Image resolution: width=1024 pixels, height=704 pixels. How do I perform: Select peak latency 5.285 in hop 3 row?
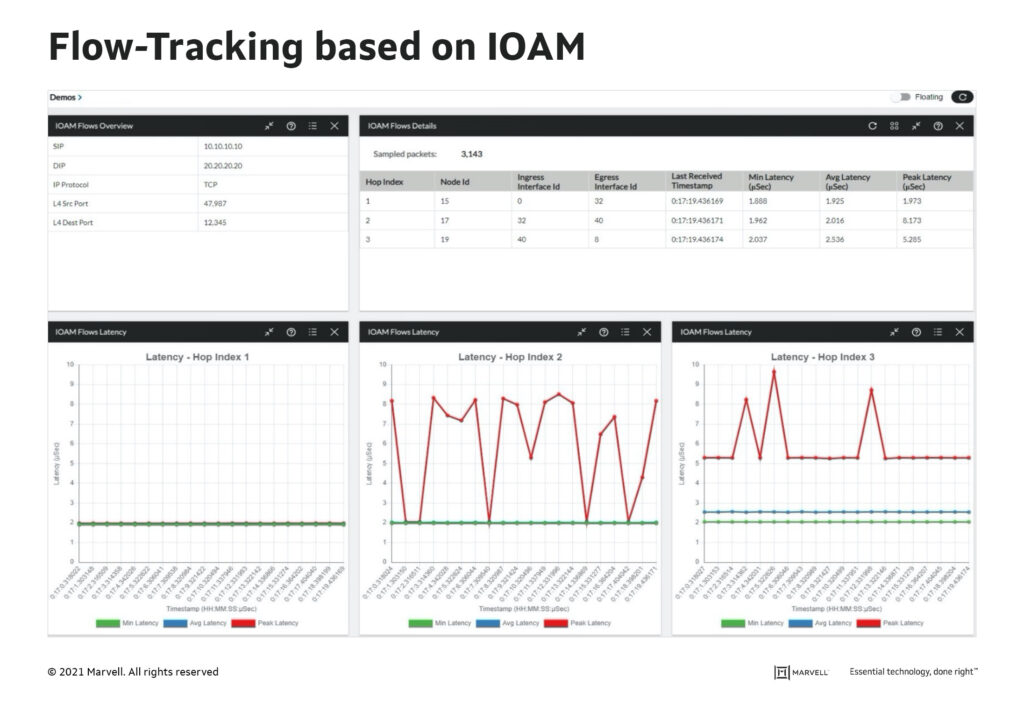(x=912, y=240)
